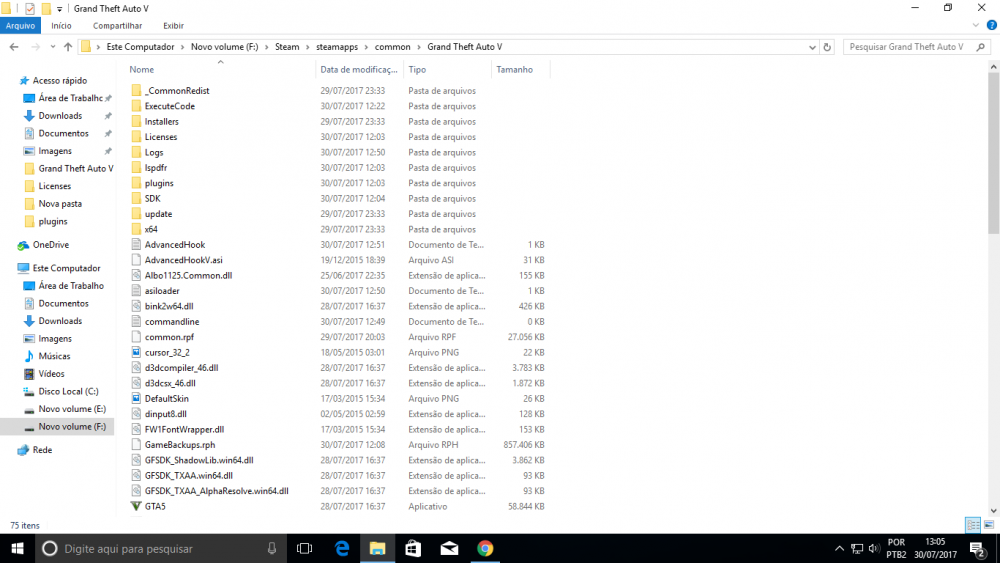Click the Vídeos icon in sidebar
Image resolution: width=1000 pixels, height=563 pixels.
[29, 374]
